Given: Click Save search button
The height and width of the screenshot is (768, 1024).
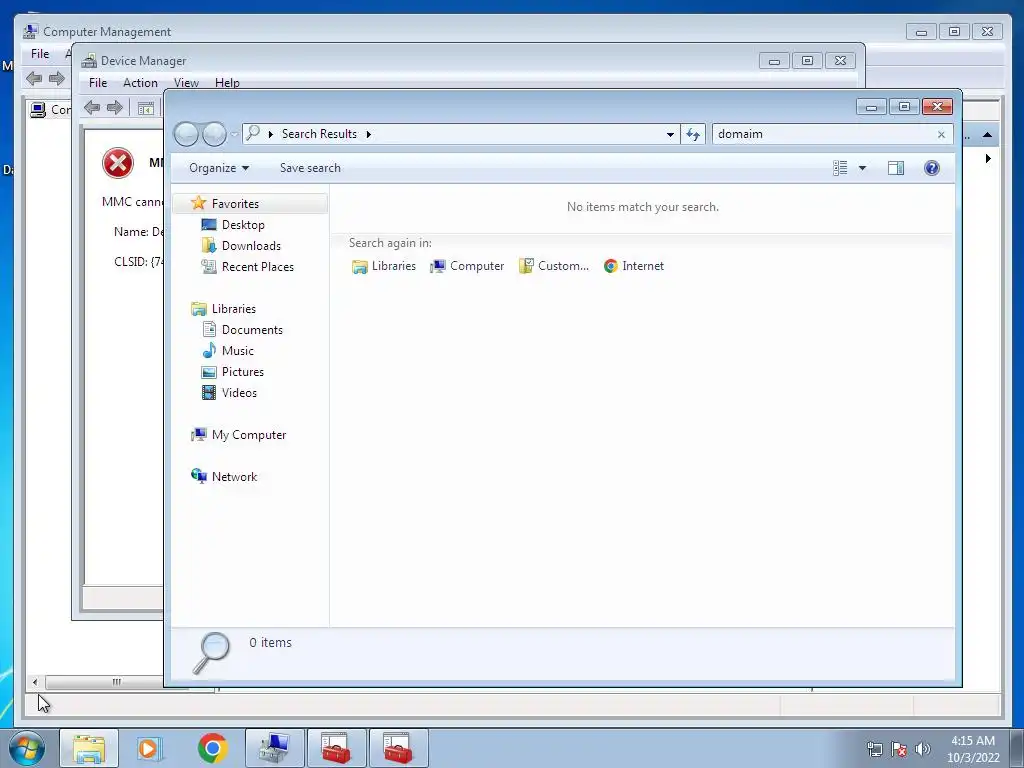Looking at the screenshot, I should point(310,168).
